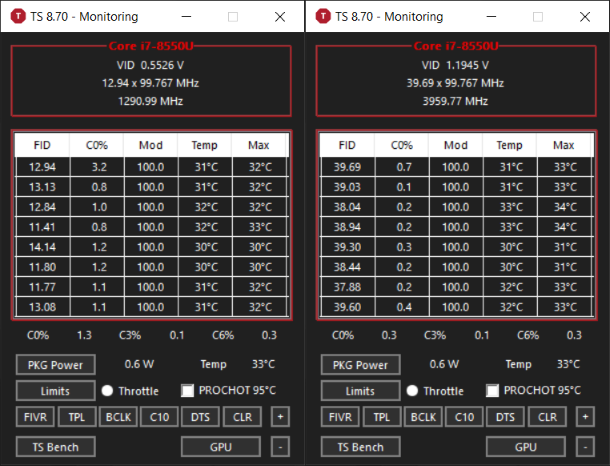
Task: Click BCLK button in left window
Action: pos(118,417)
